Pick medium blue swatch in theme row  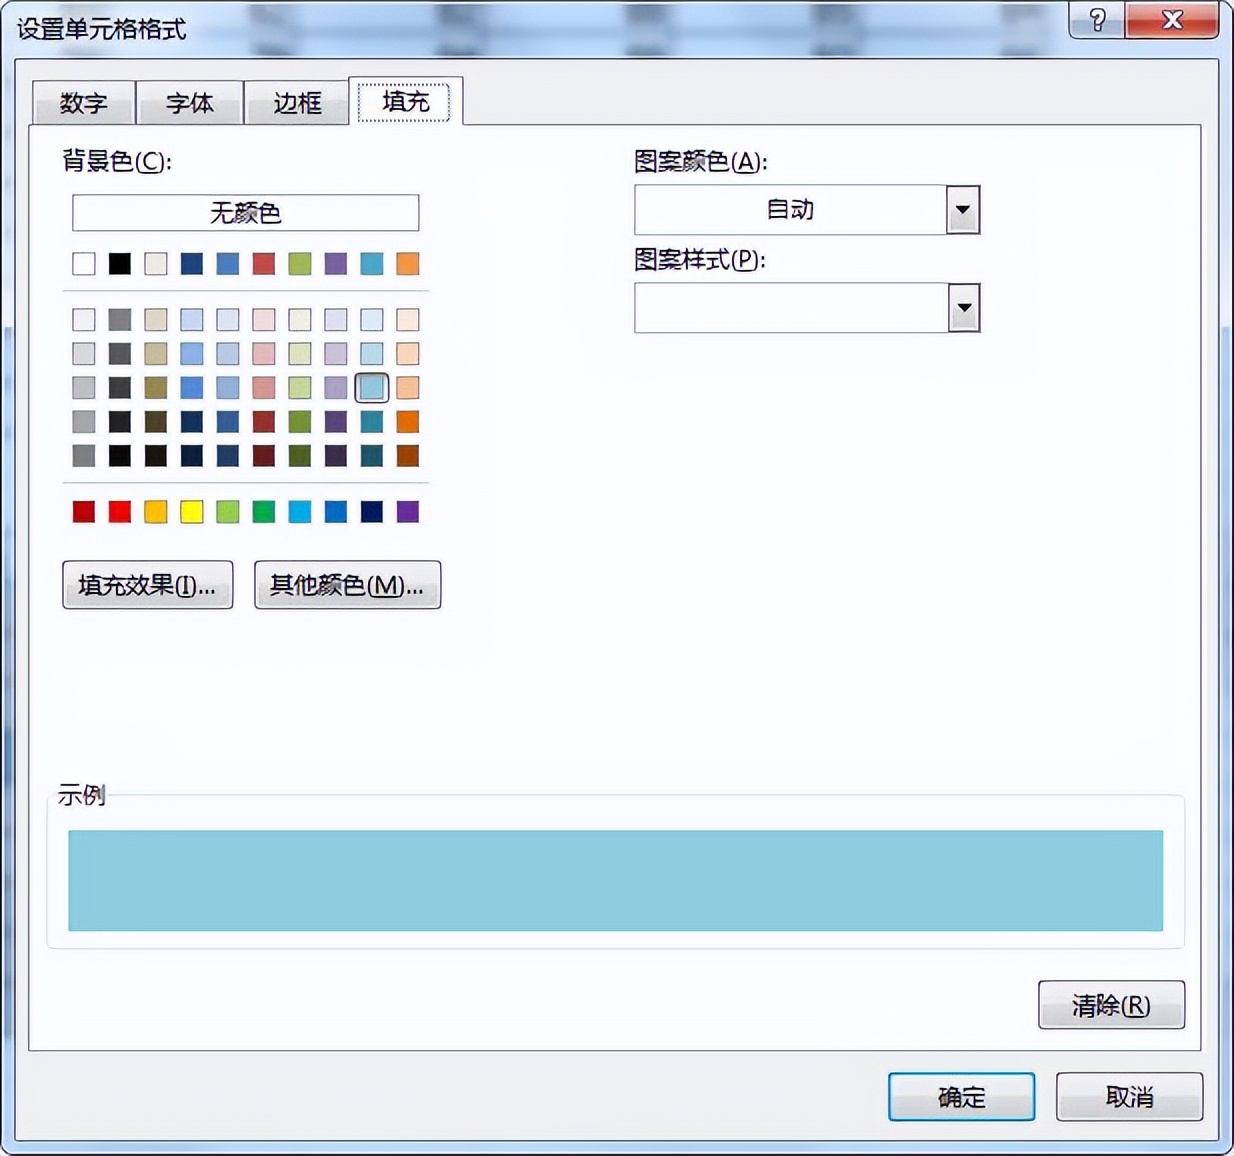[x=228, y=263]
